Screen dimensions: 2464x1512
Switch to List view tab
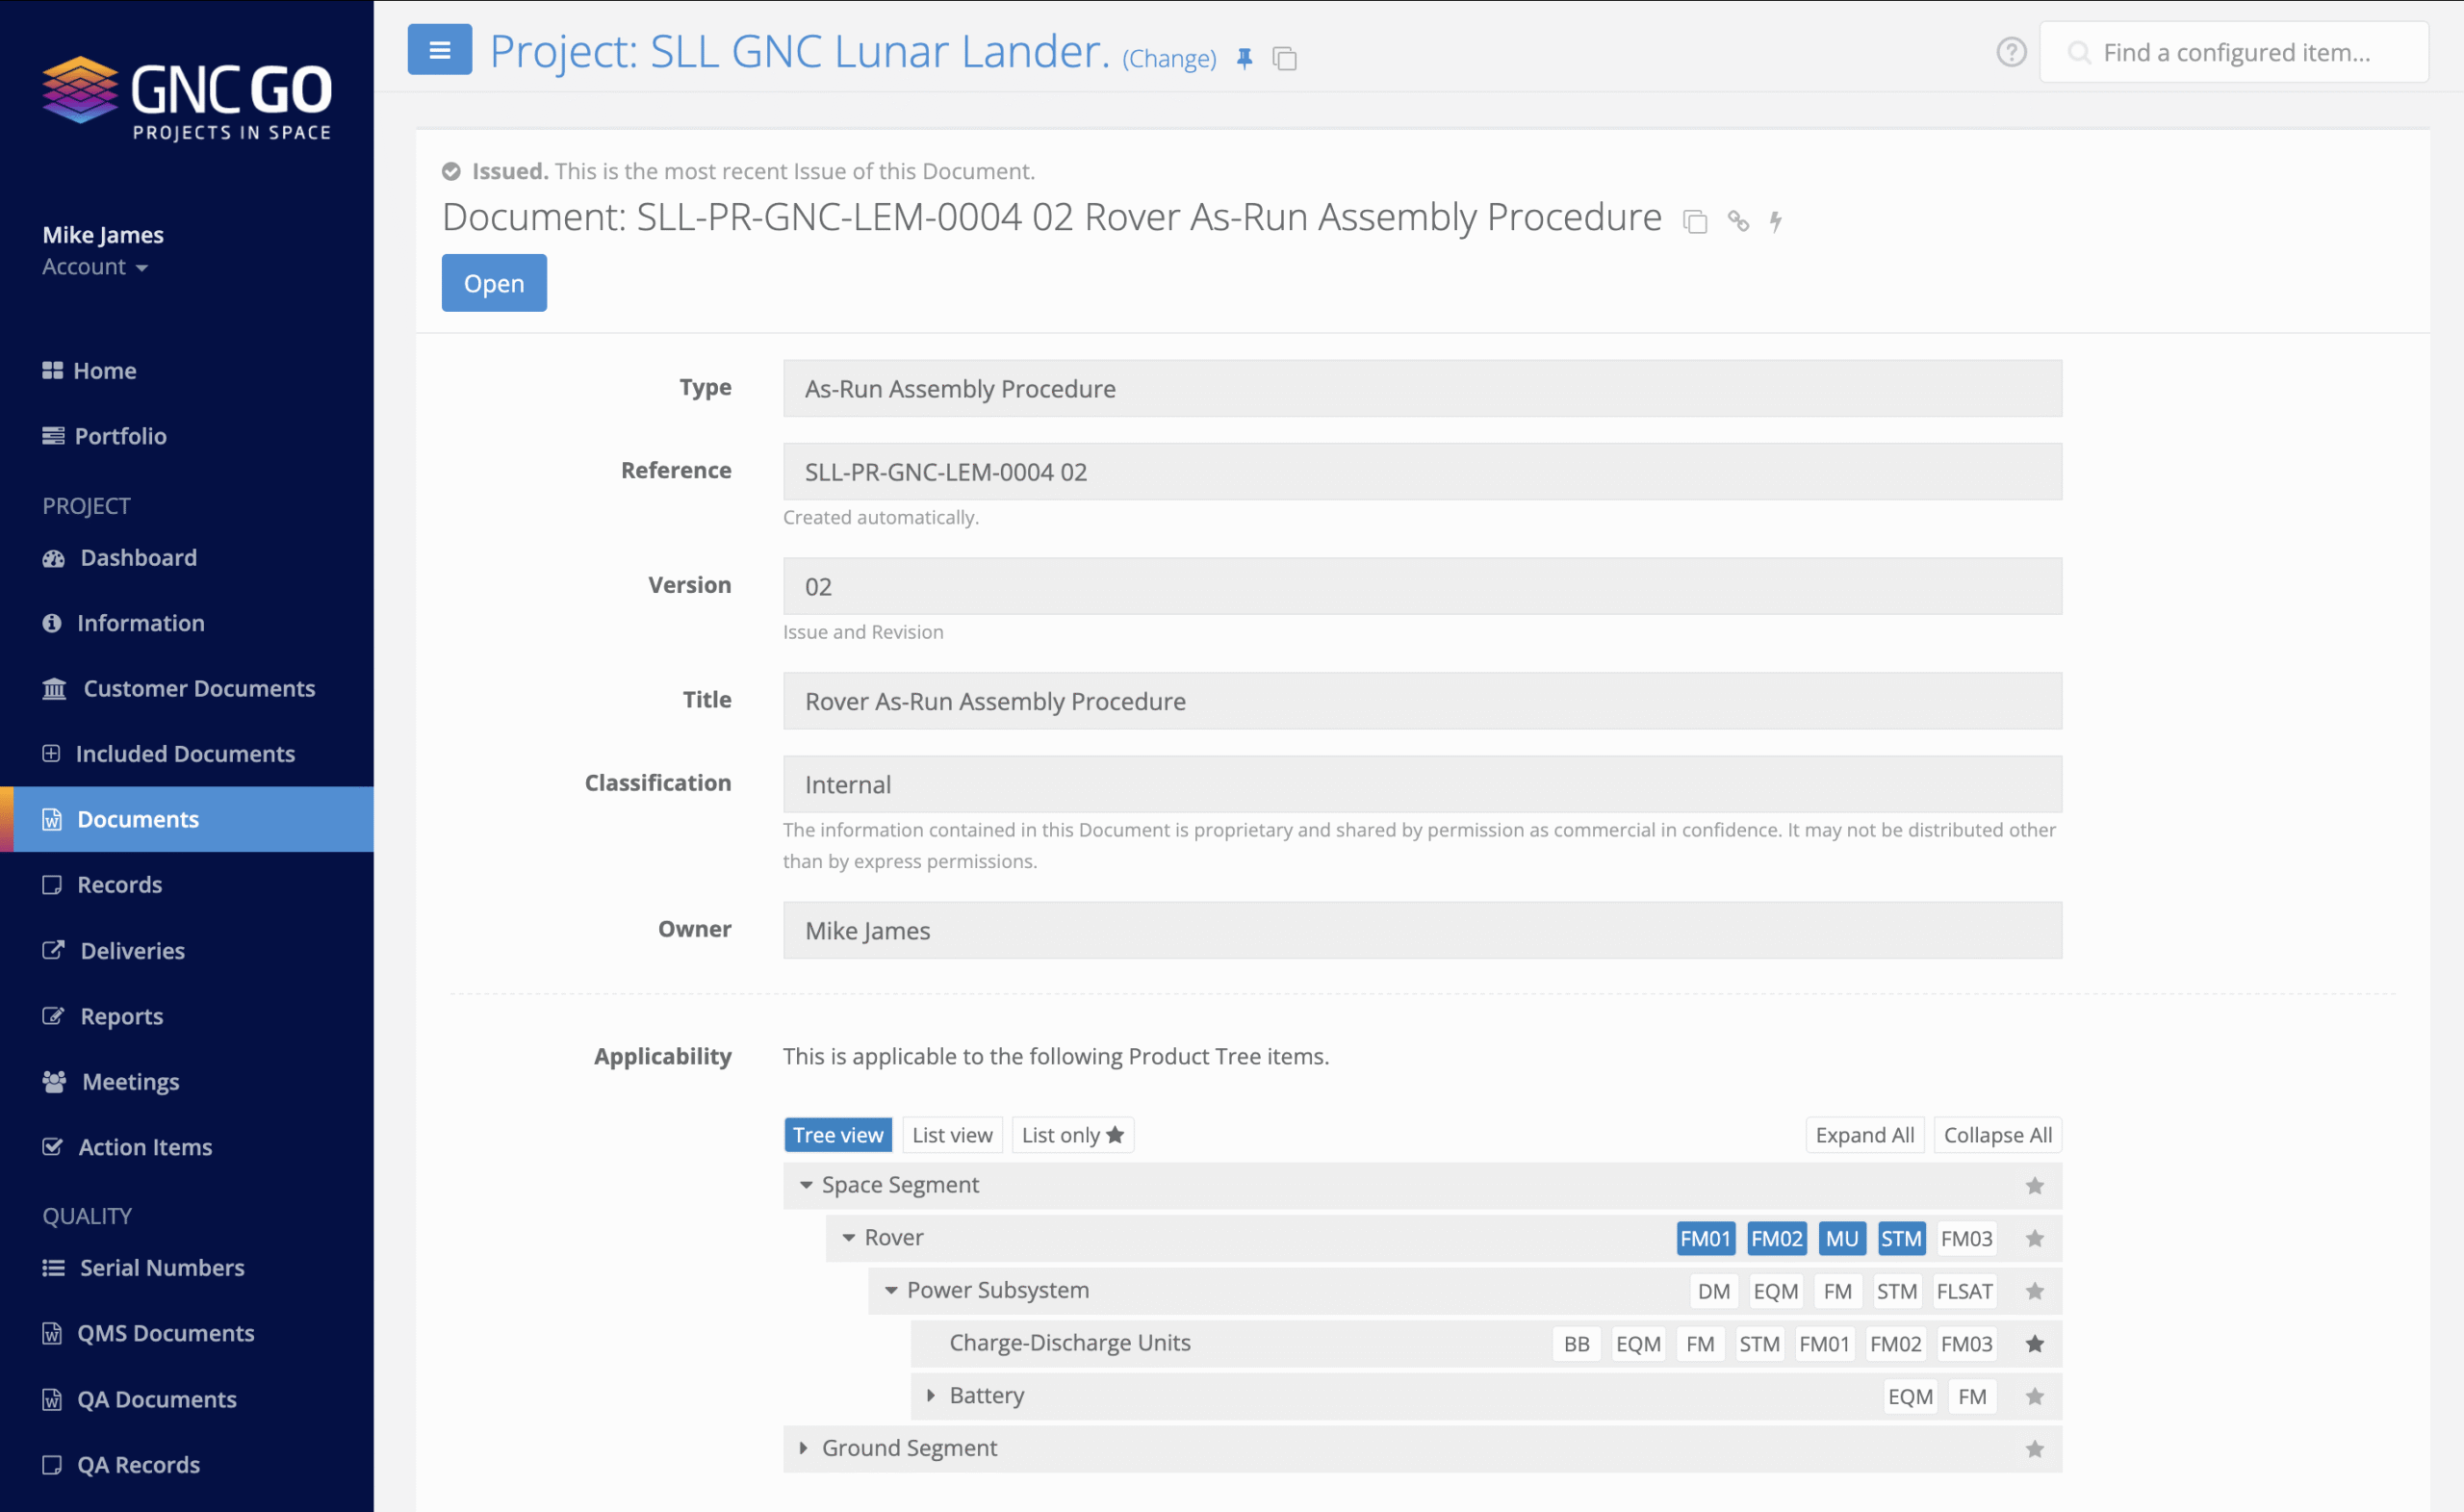952,1135
